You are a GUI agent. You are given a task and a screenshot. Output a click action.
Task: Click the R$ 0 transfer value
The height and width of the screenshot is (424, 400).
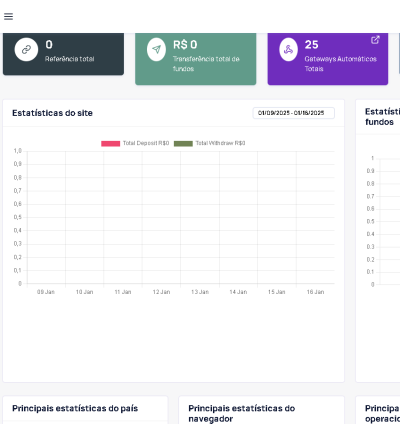(185, 45)
